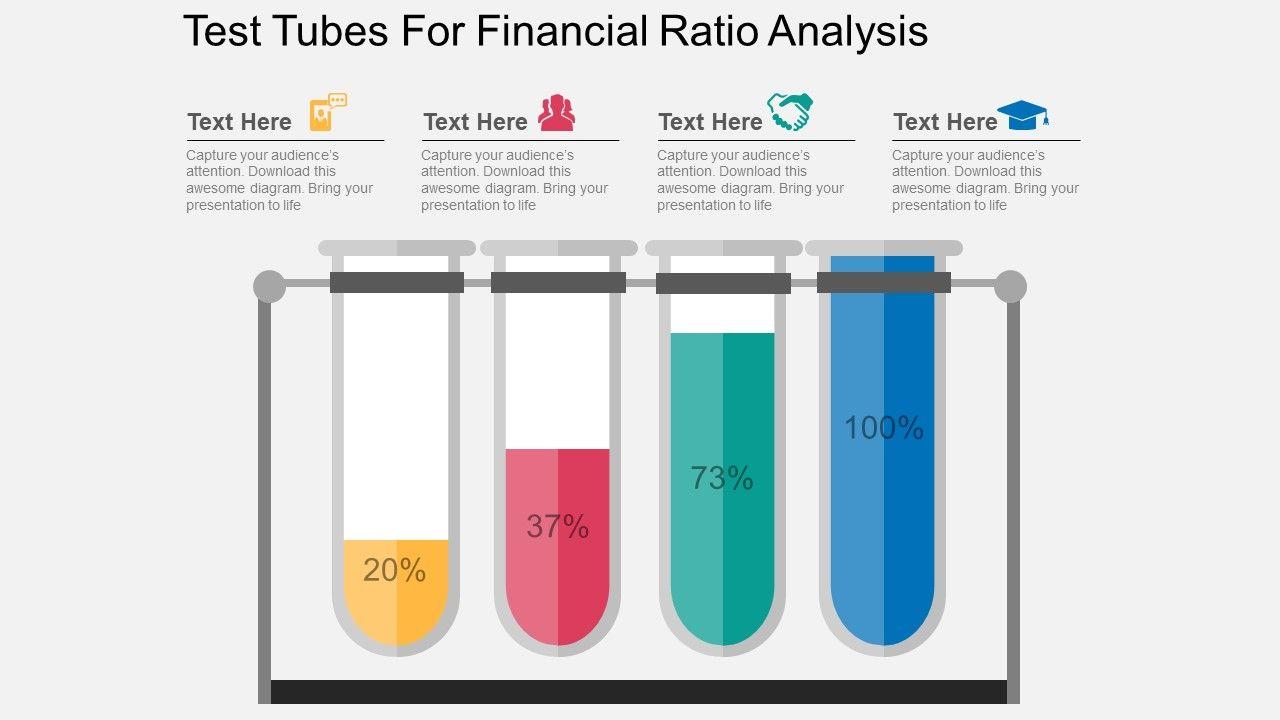Click the teal handshake icon

[x=790, y=111]
